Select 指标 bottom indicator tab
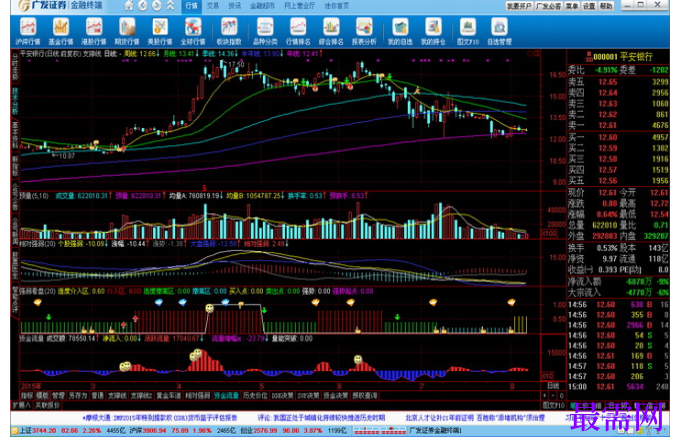 coord(27,395)
